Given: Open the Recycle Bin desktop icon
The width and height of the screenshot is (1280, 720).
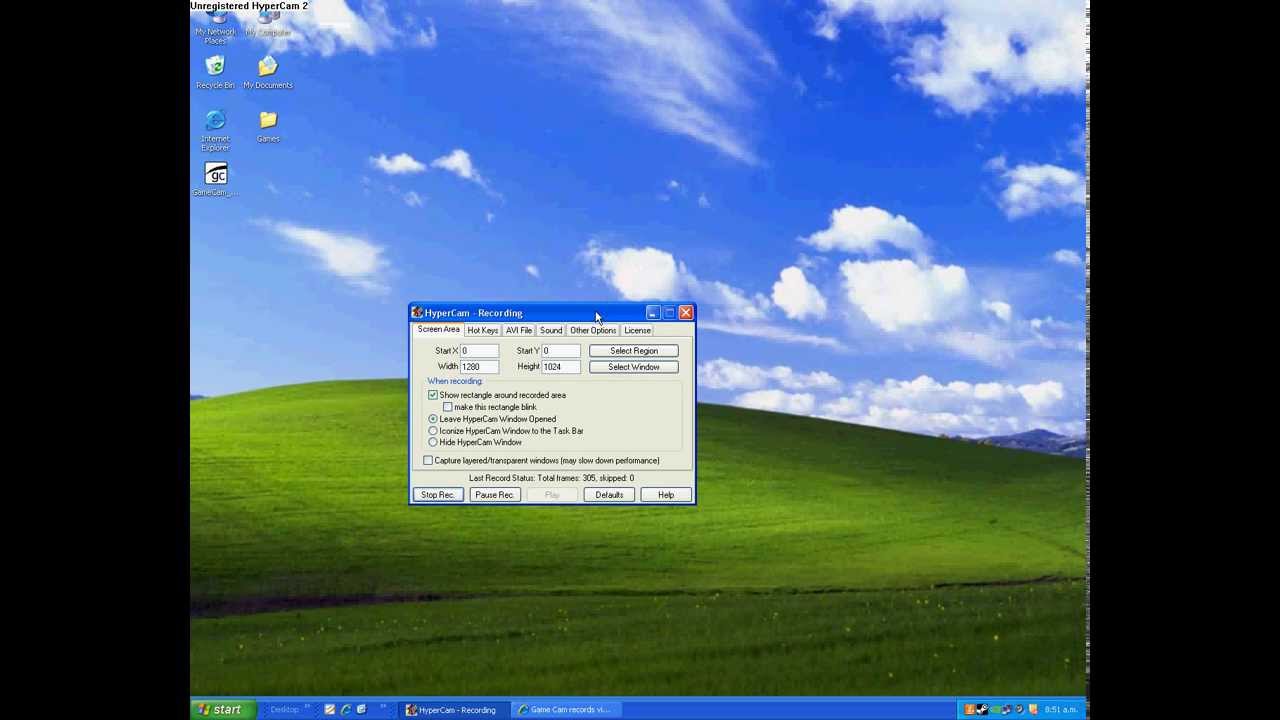Looking at the screenshot, I should (215, 72).
